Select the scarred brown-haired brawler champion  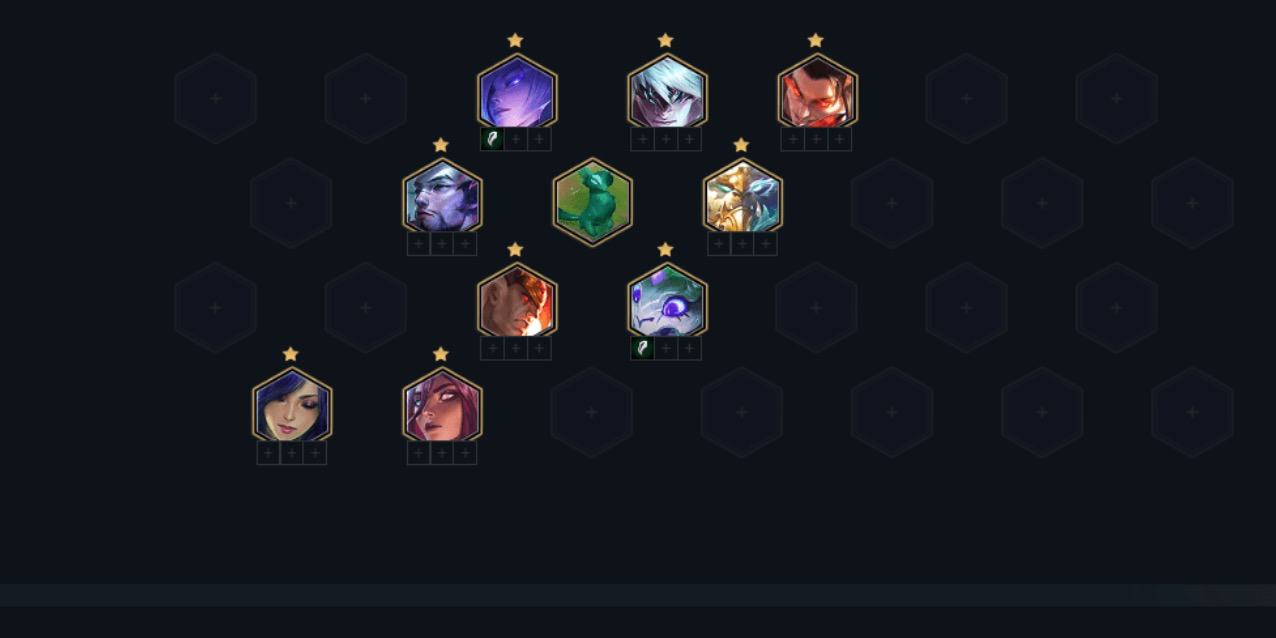point(517,303)
